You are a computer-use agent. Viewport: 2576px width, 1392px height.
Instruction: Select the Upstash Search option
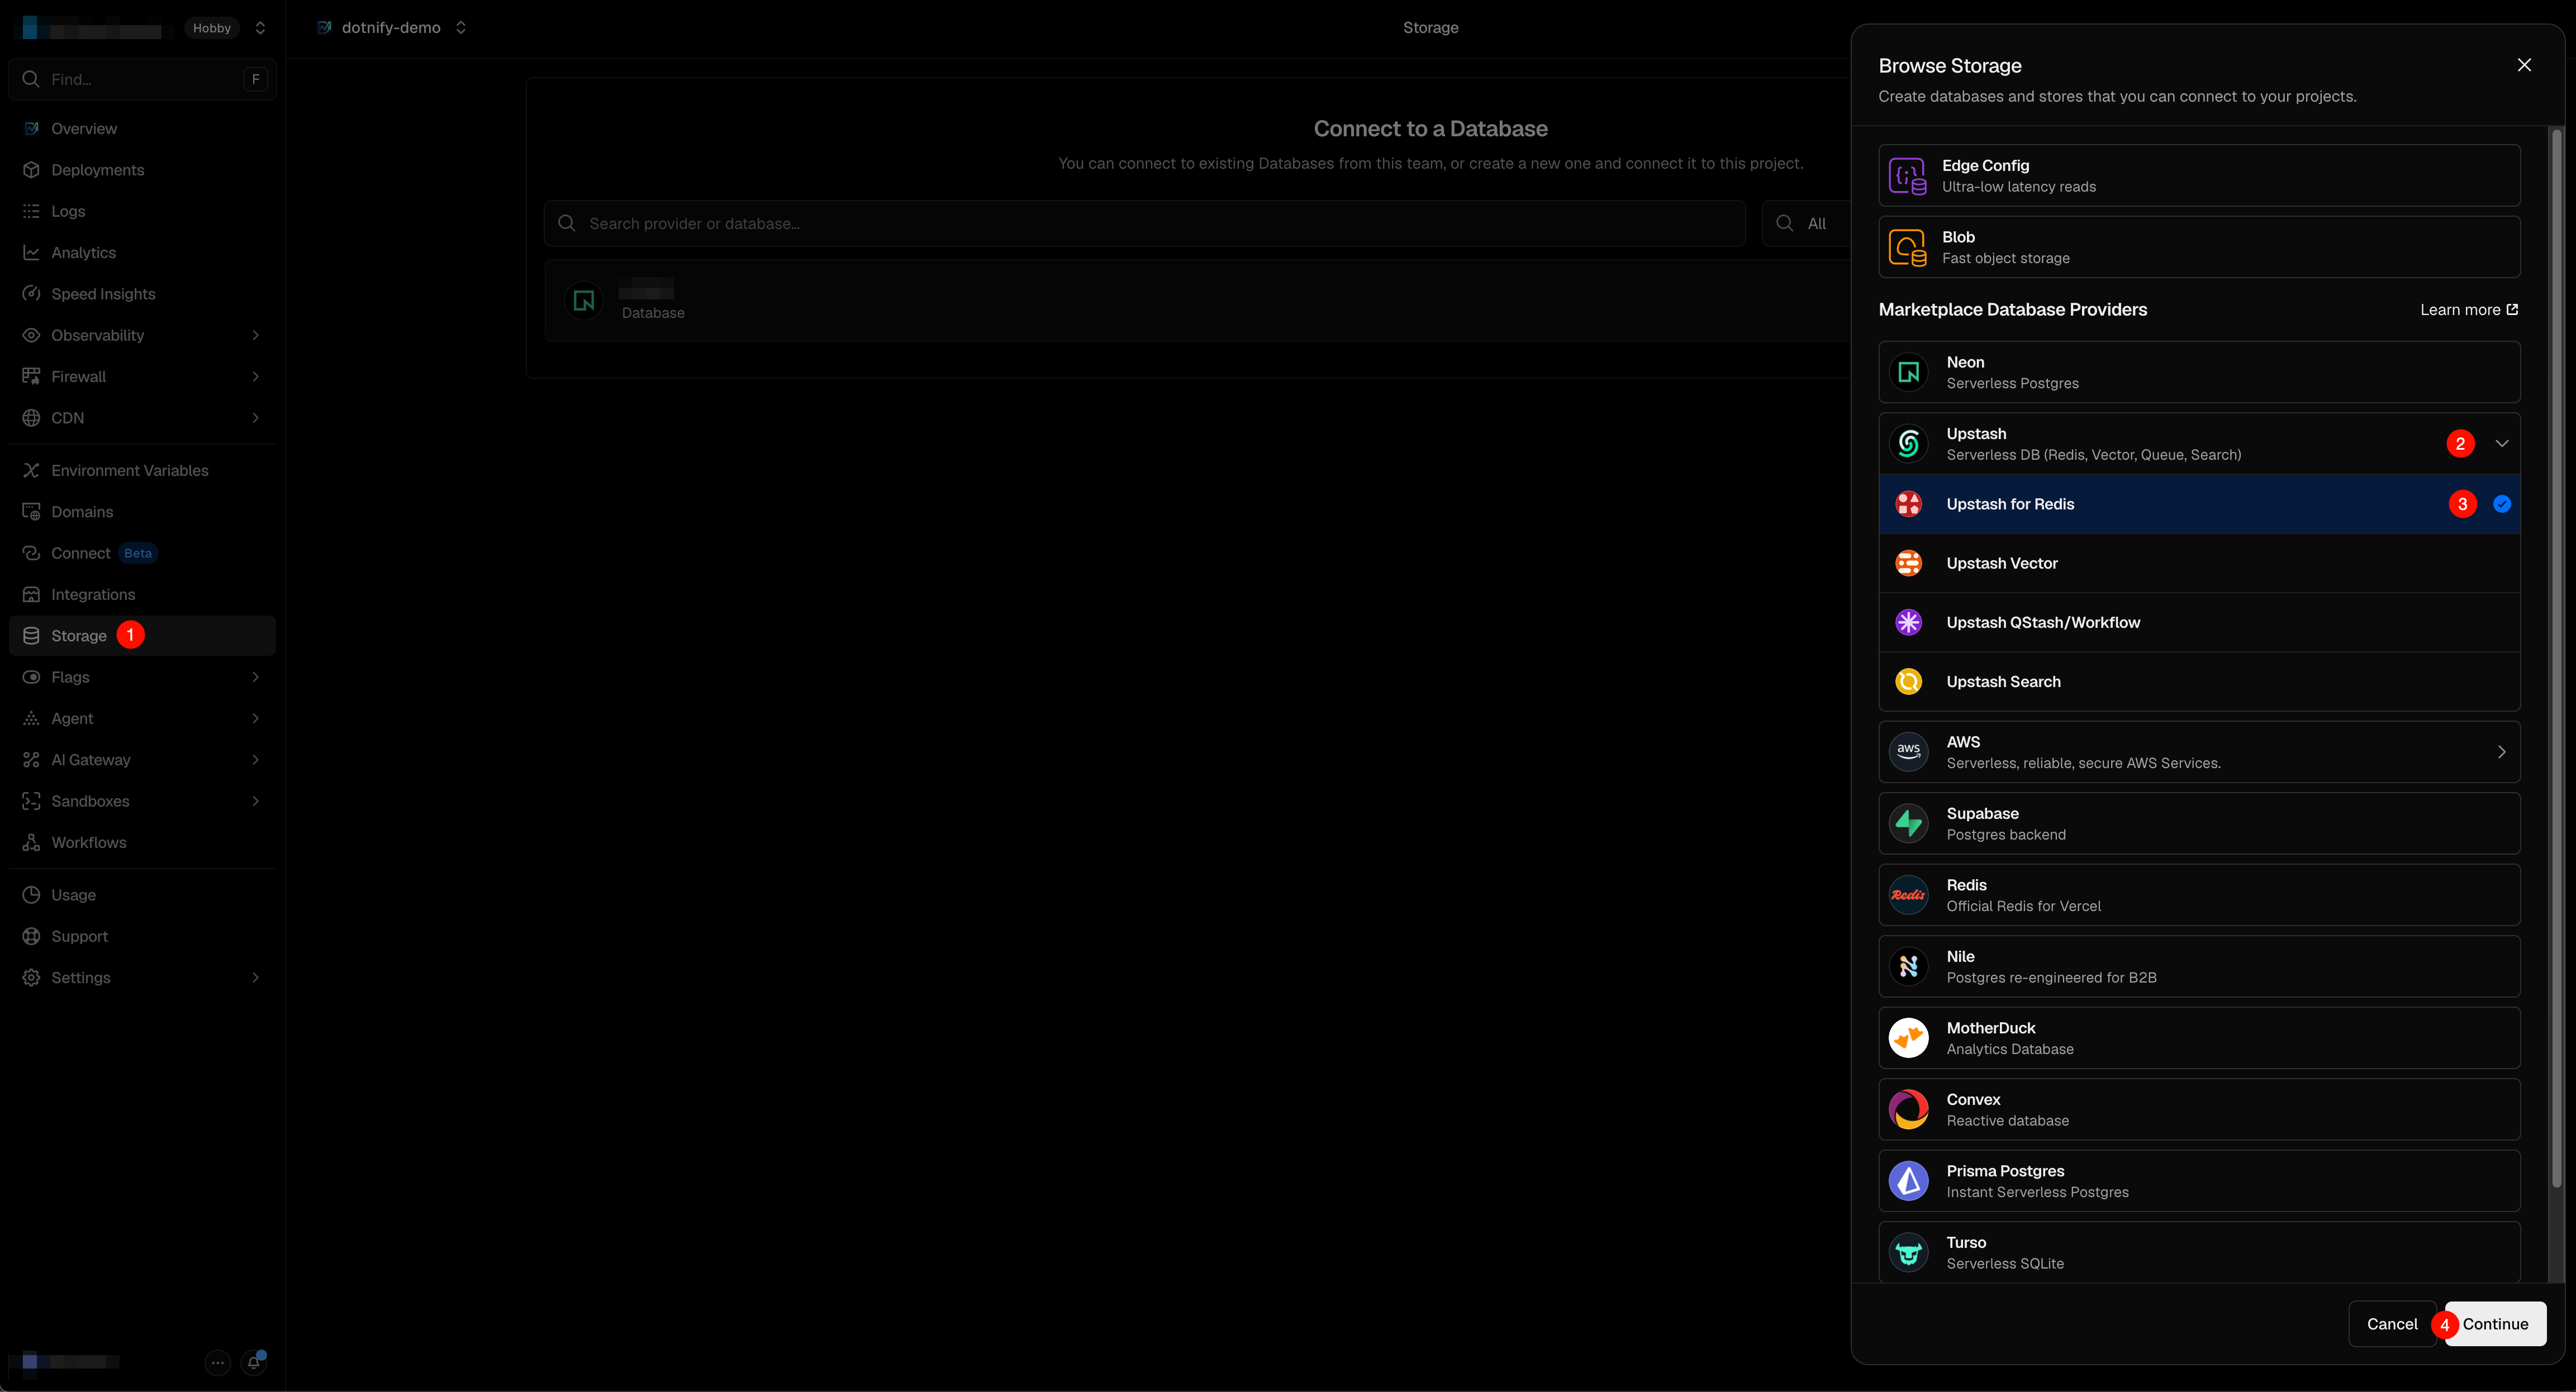(x=2199, y=682)
